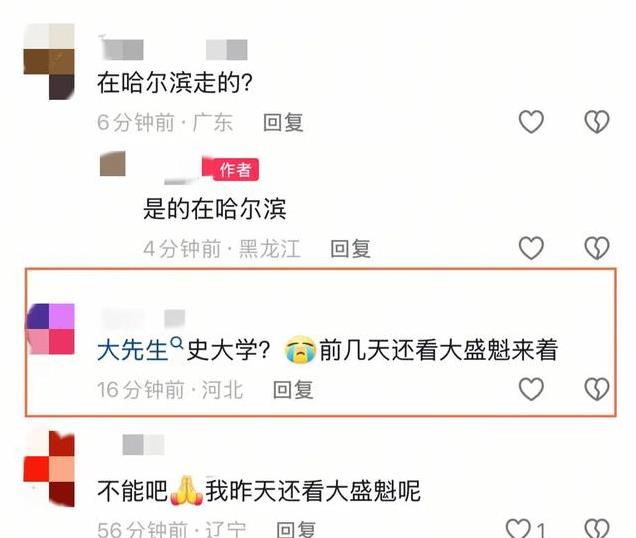Tap the comment text 是的在哈尔滨
636x538 pixels.
(x=215, y=209)
